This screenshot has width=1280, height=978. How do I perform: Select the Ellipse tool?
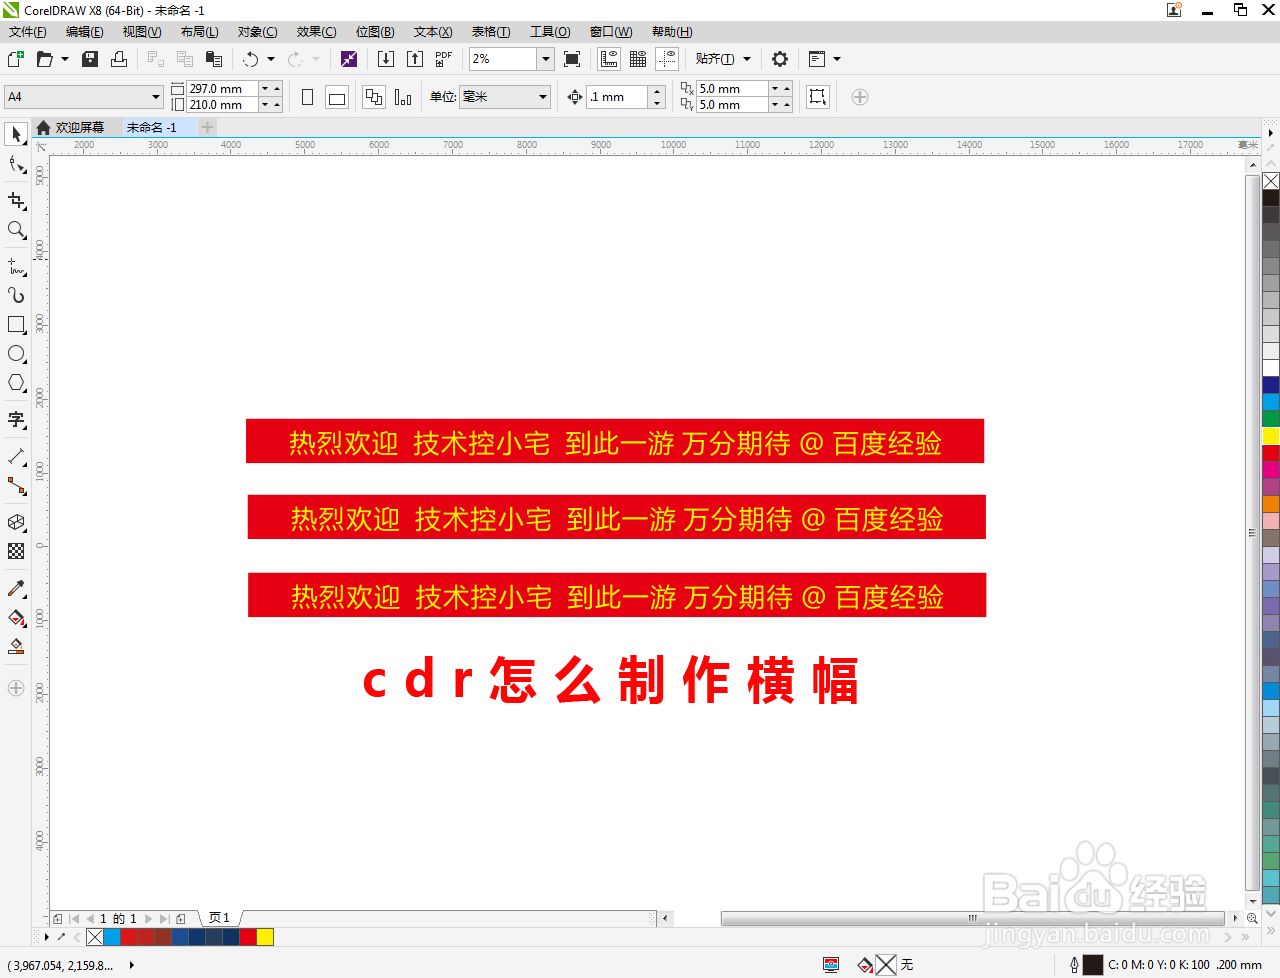pos(16,353)
